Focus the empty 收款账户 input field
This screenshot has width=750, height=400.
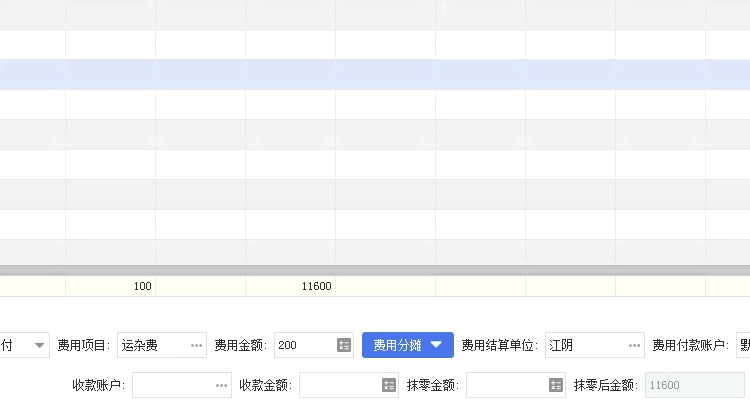(x=172, y=385)
